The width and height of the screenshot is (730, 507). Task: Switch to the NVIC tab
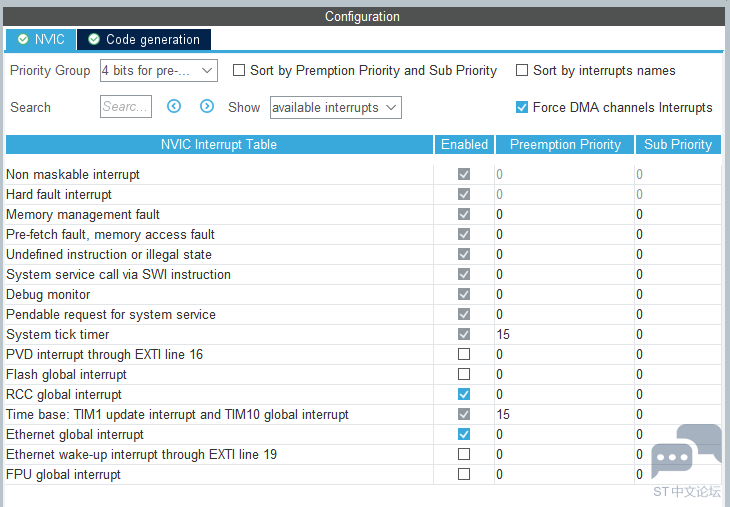[40, 39]
